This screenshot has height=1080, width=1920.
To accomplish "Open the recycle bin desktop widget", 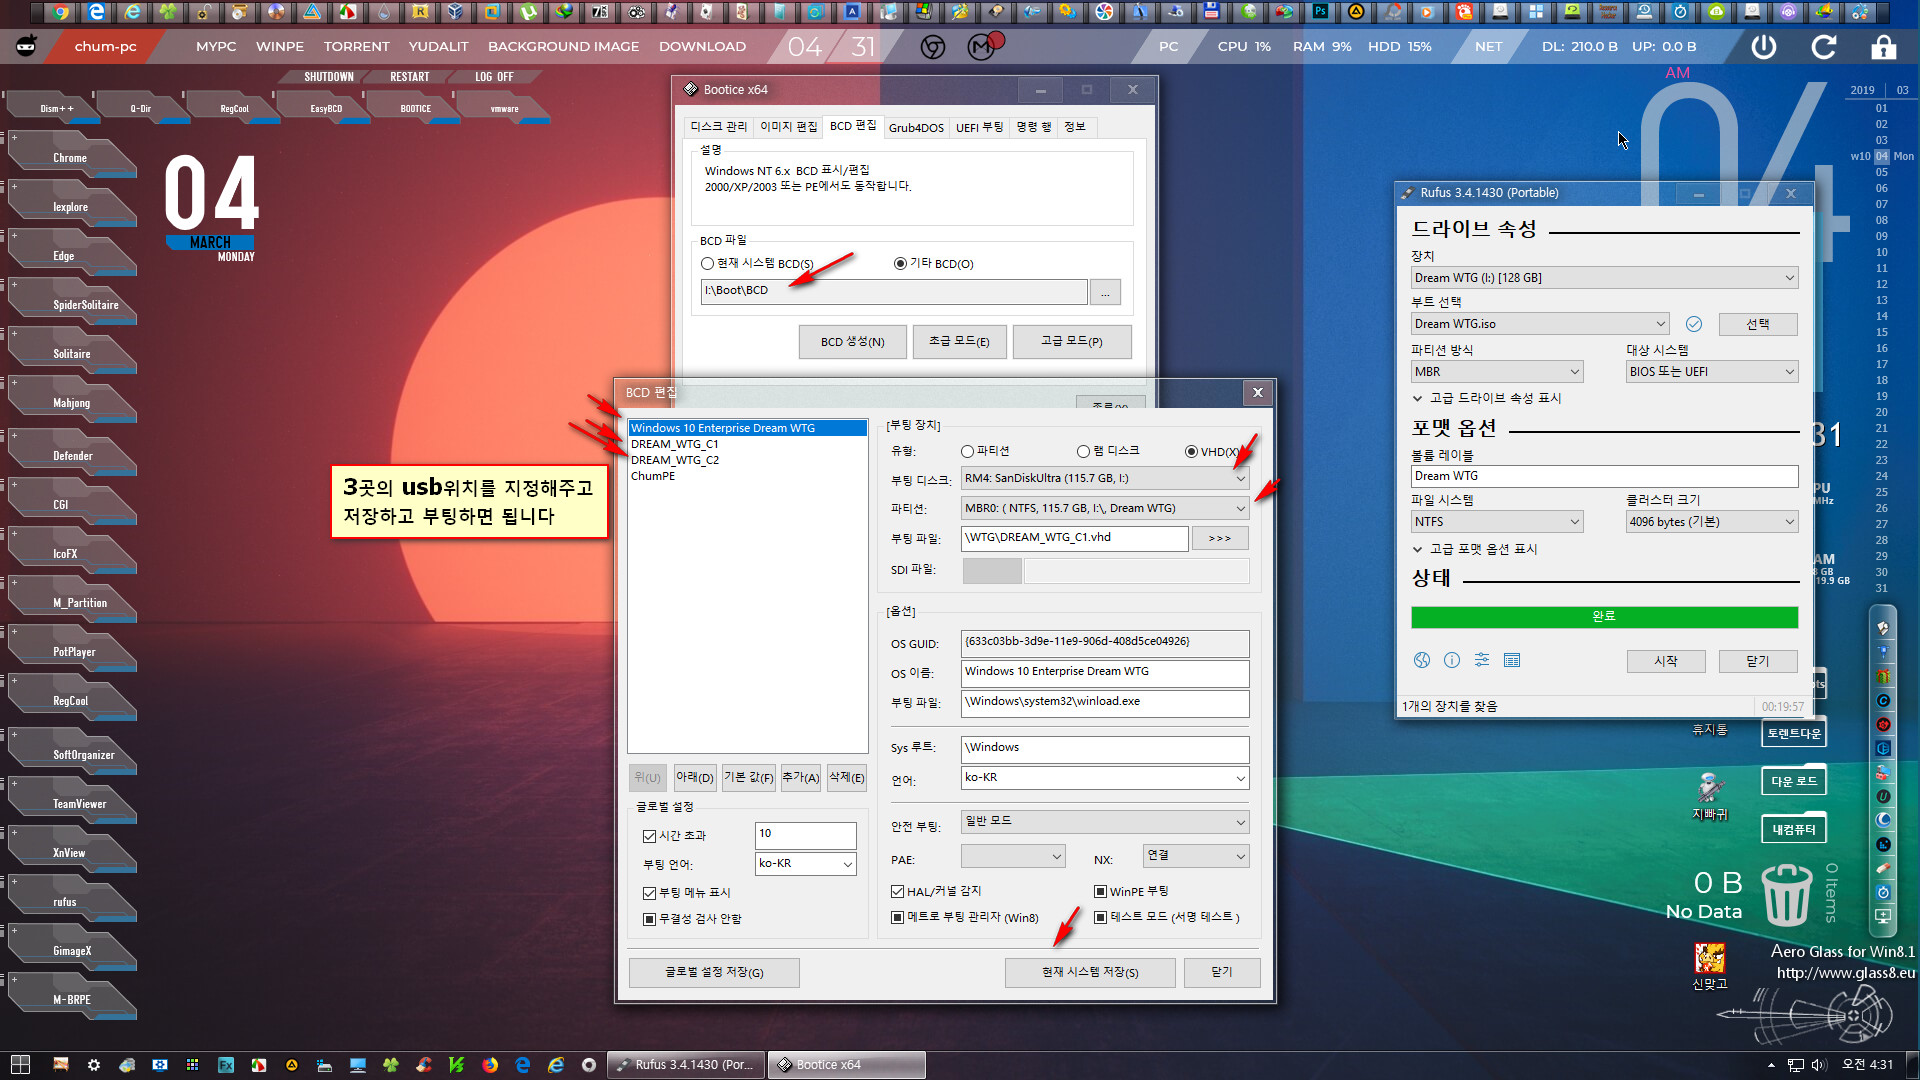I will 1785,893.
